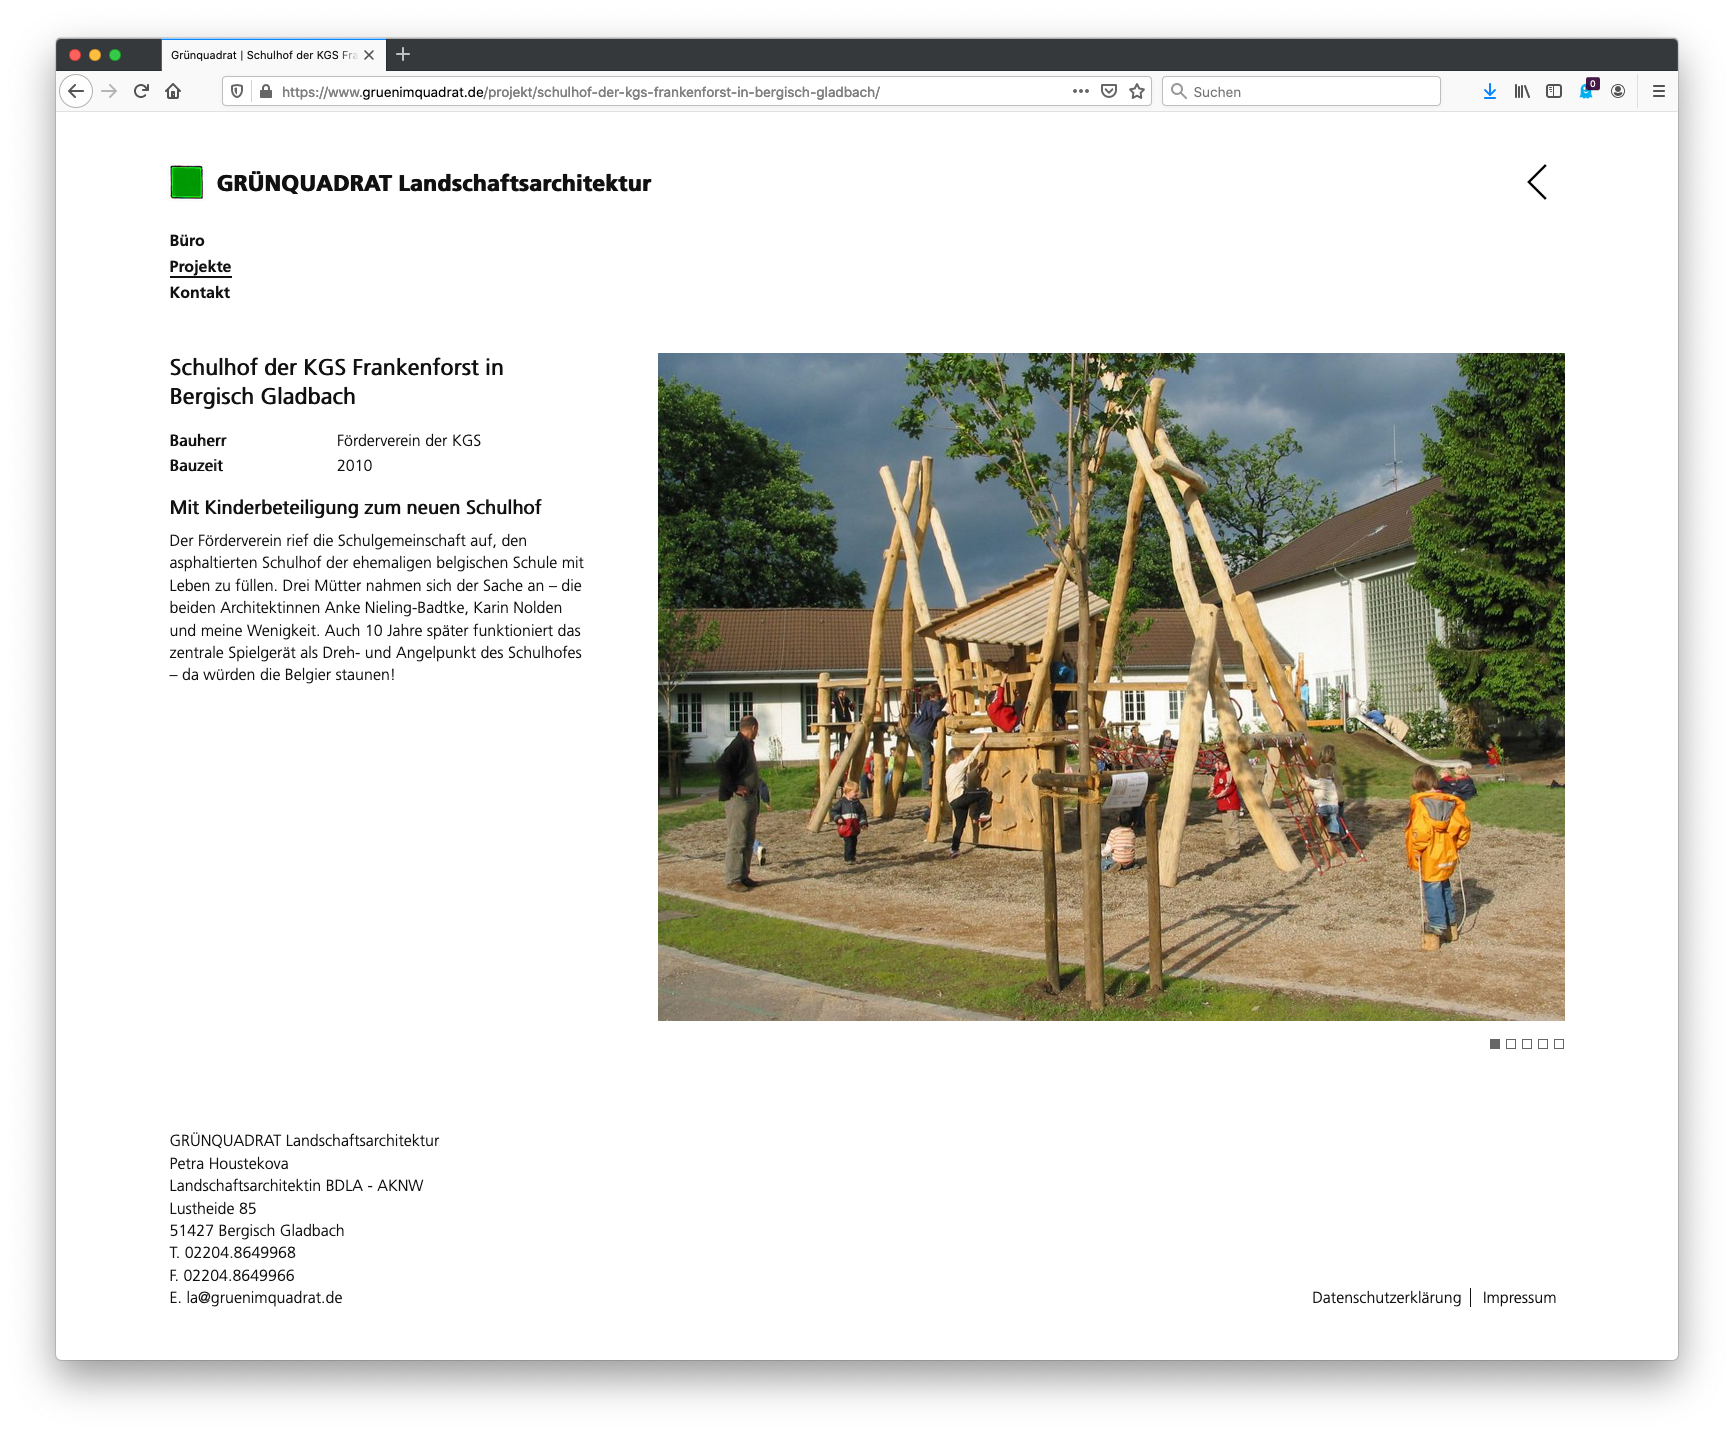Click footer line '51427 Bergisch Gladbach'
Screen dimensions: 1734x1434
pos(257,1230)
